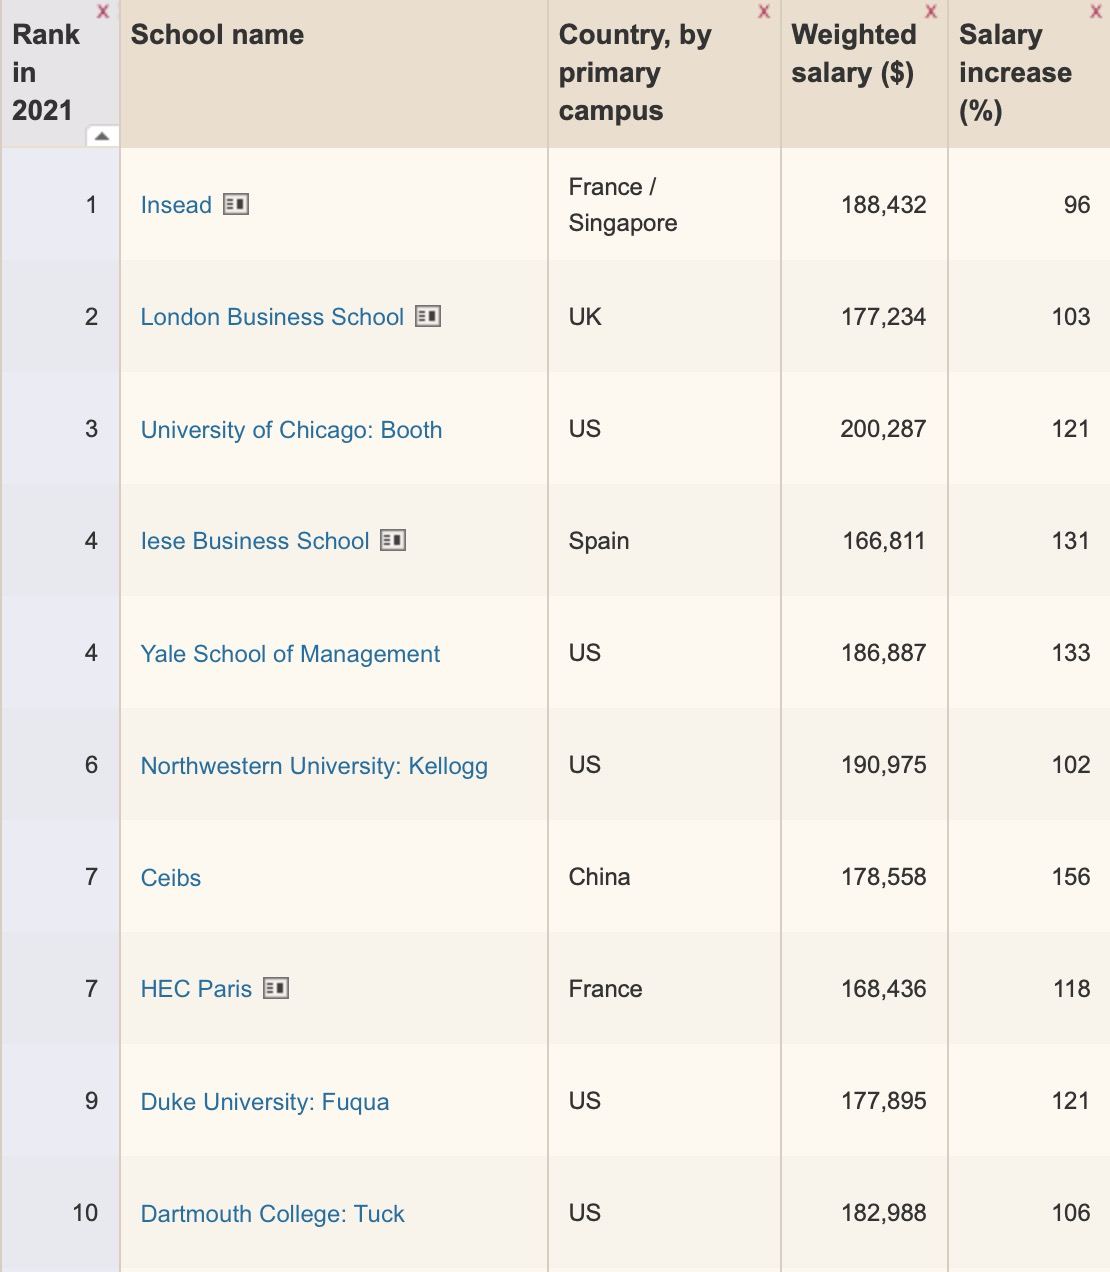Remove the Weighted salary column
The height and width of the screenshot is (1272, 1110).
click(931, 11)
